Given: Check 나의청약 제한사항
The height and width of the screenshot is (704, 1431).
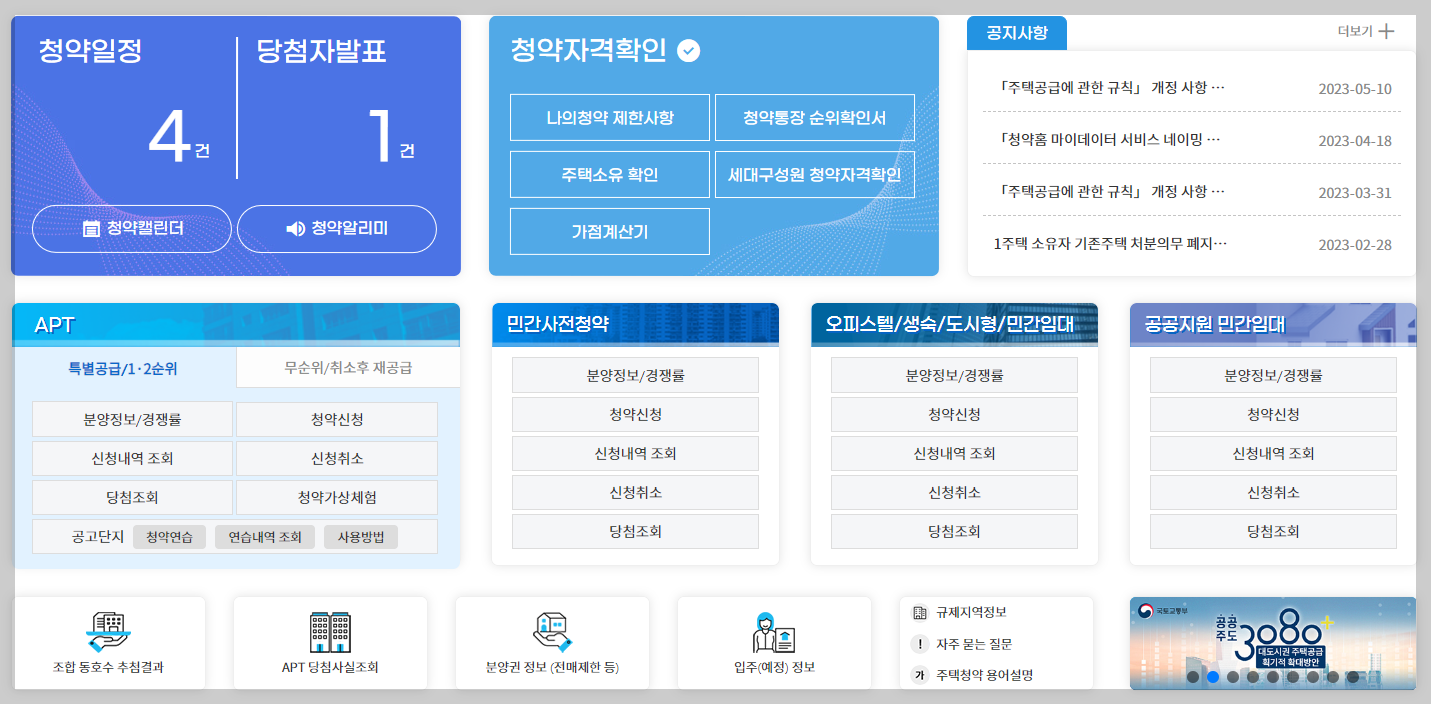Looking at the screenshot, I should [610, 117].
